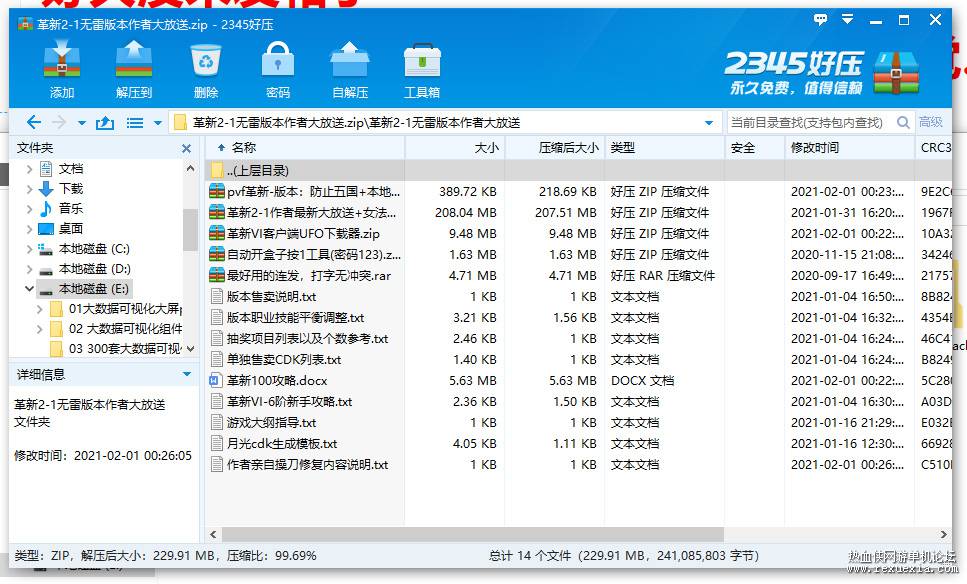Collapse the 详细信息 panel arrow
The image size is (967, 584).
coord(187,374)
